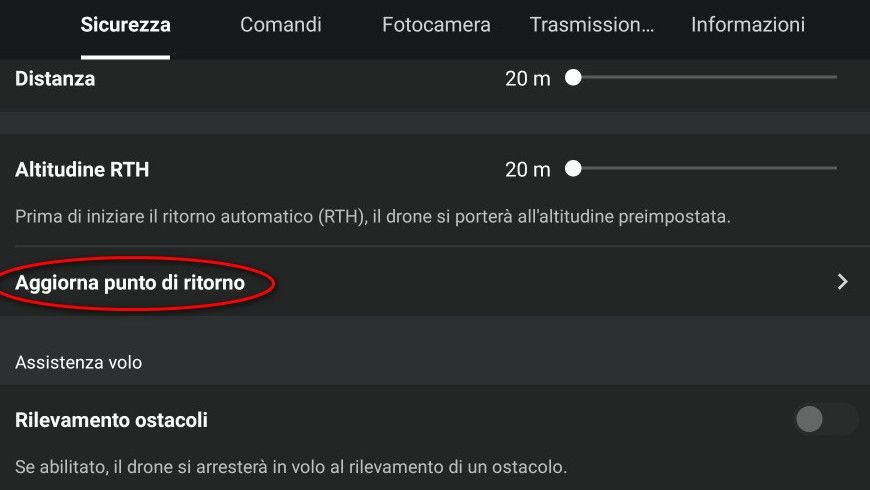
Task: Go to the Fotocamera tab
Action: (x=436, y=25)
